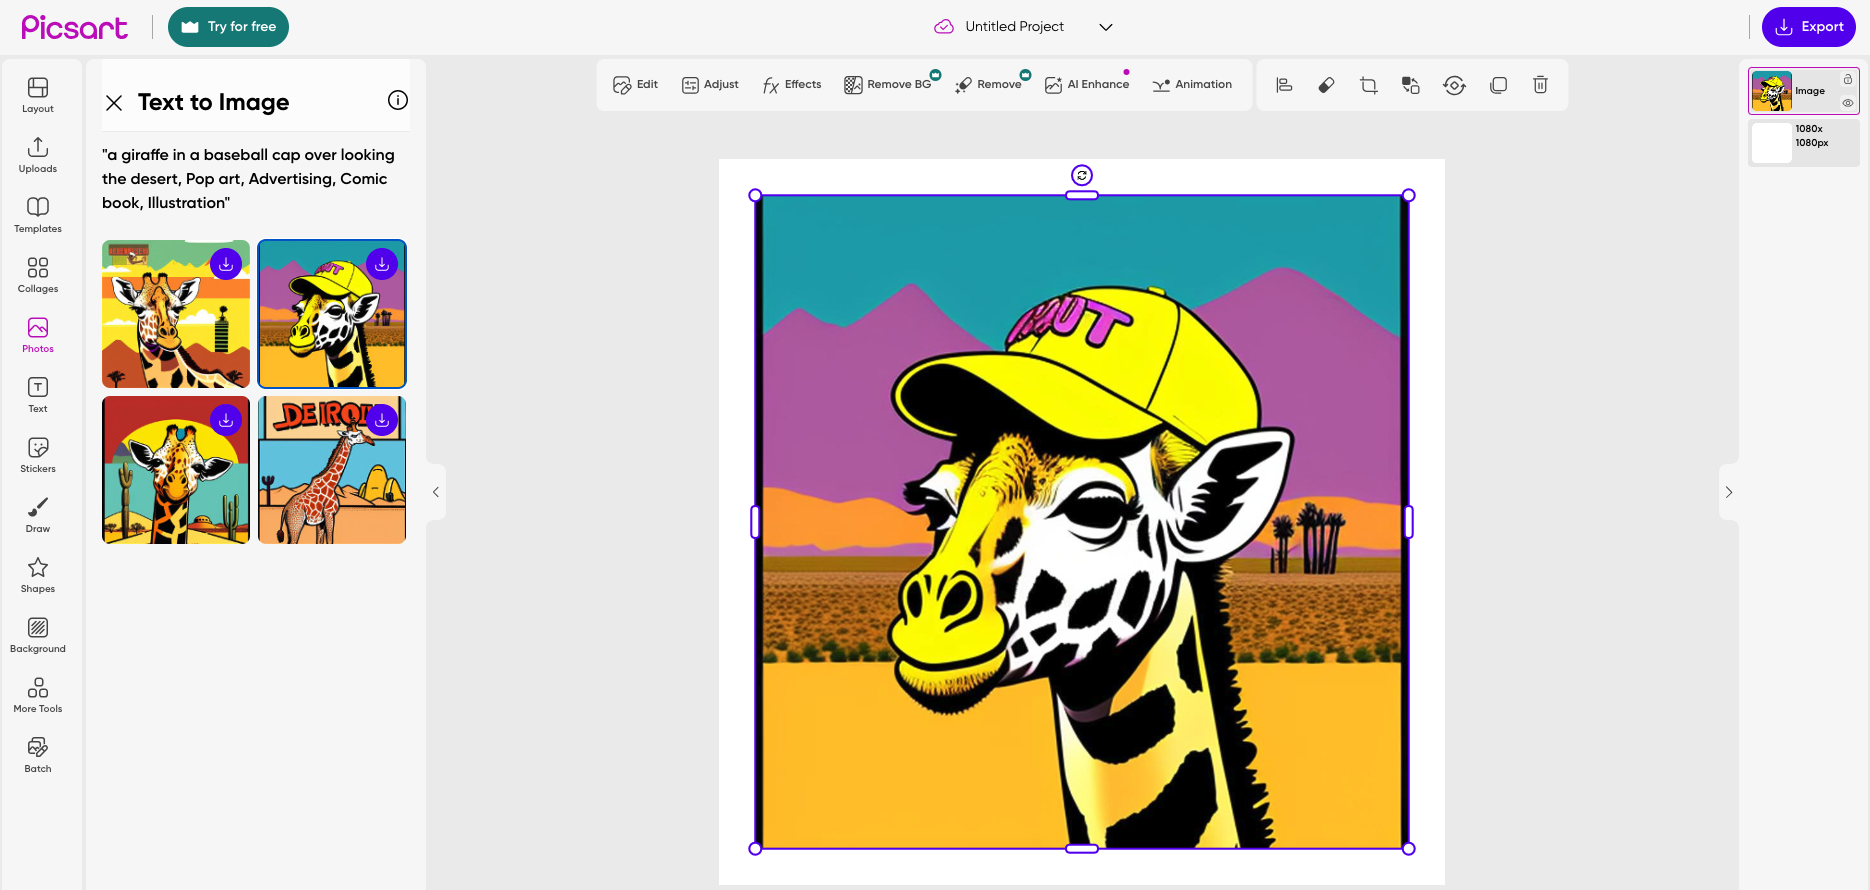
Task: Toggle Image layer visibility eye
Action: pos(1848,103)
